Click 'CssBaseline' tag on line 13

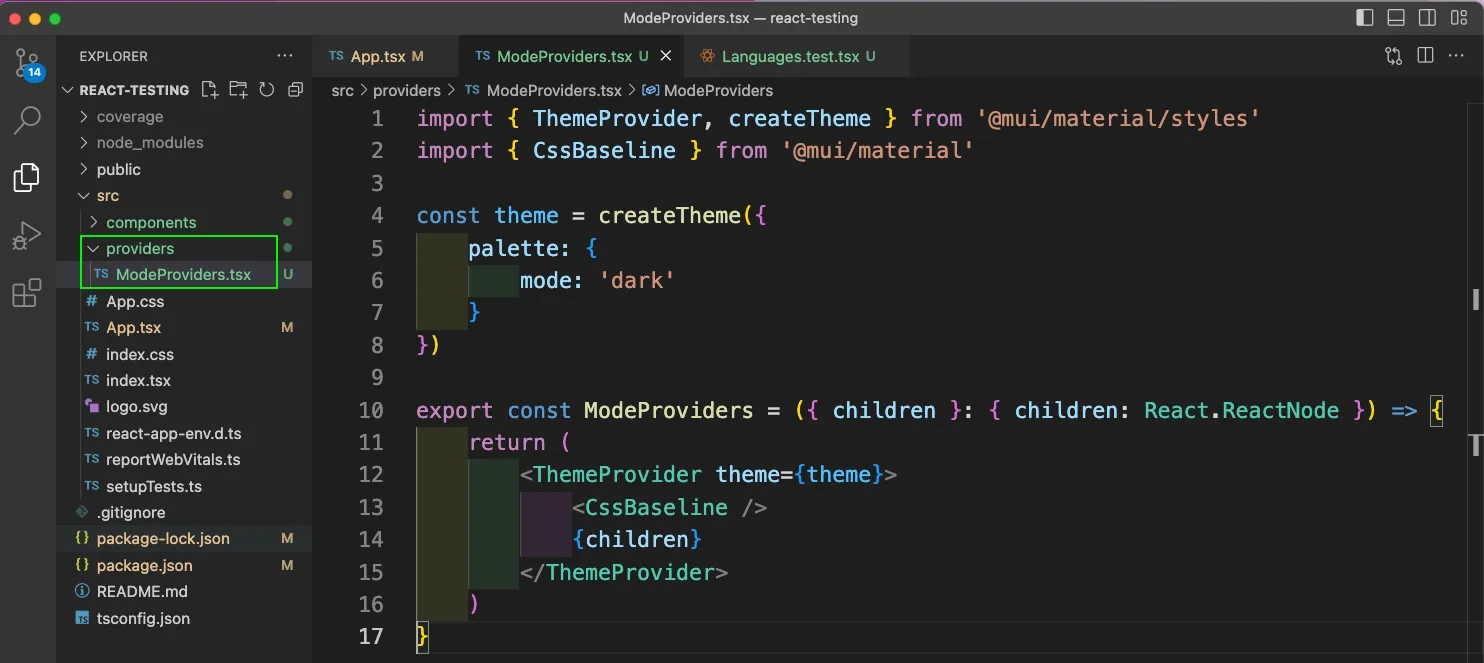656,508
